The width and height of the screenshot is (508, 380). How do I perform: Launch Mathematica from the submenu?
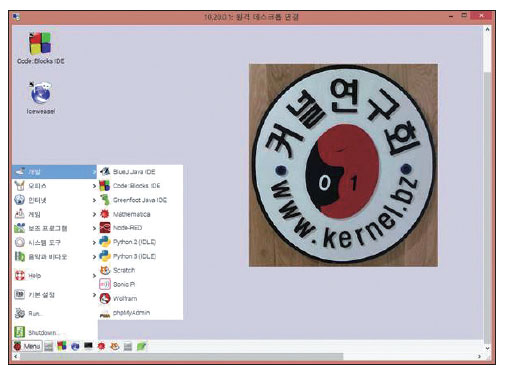point(140,214)
